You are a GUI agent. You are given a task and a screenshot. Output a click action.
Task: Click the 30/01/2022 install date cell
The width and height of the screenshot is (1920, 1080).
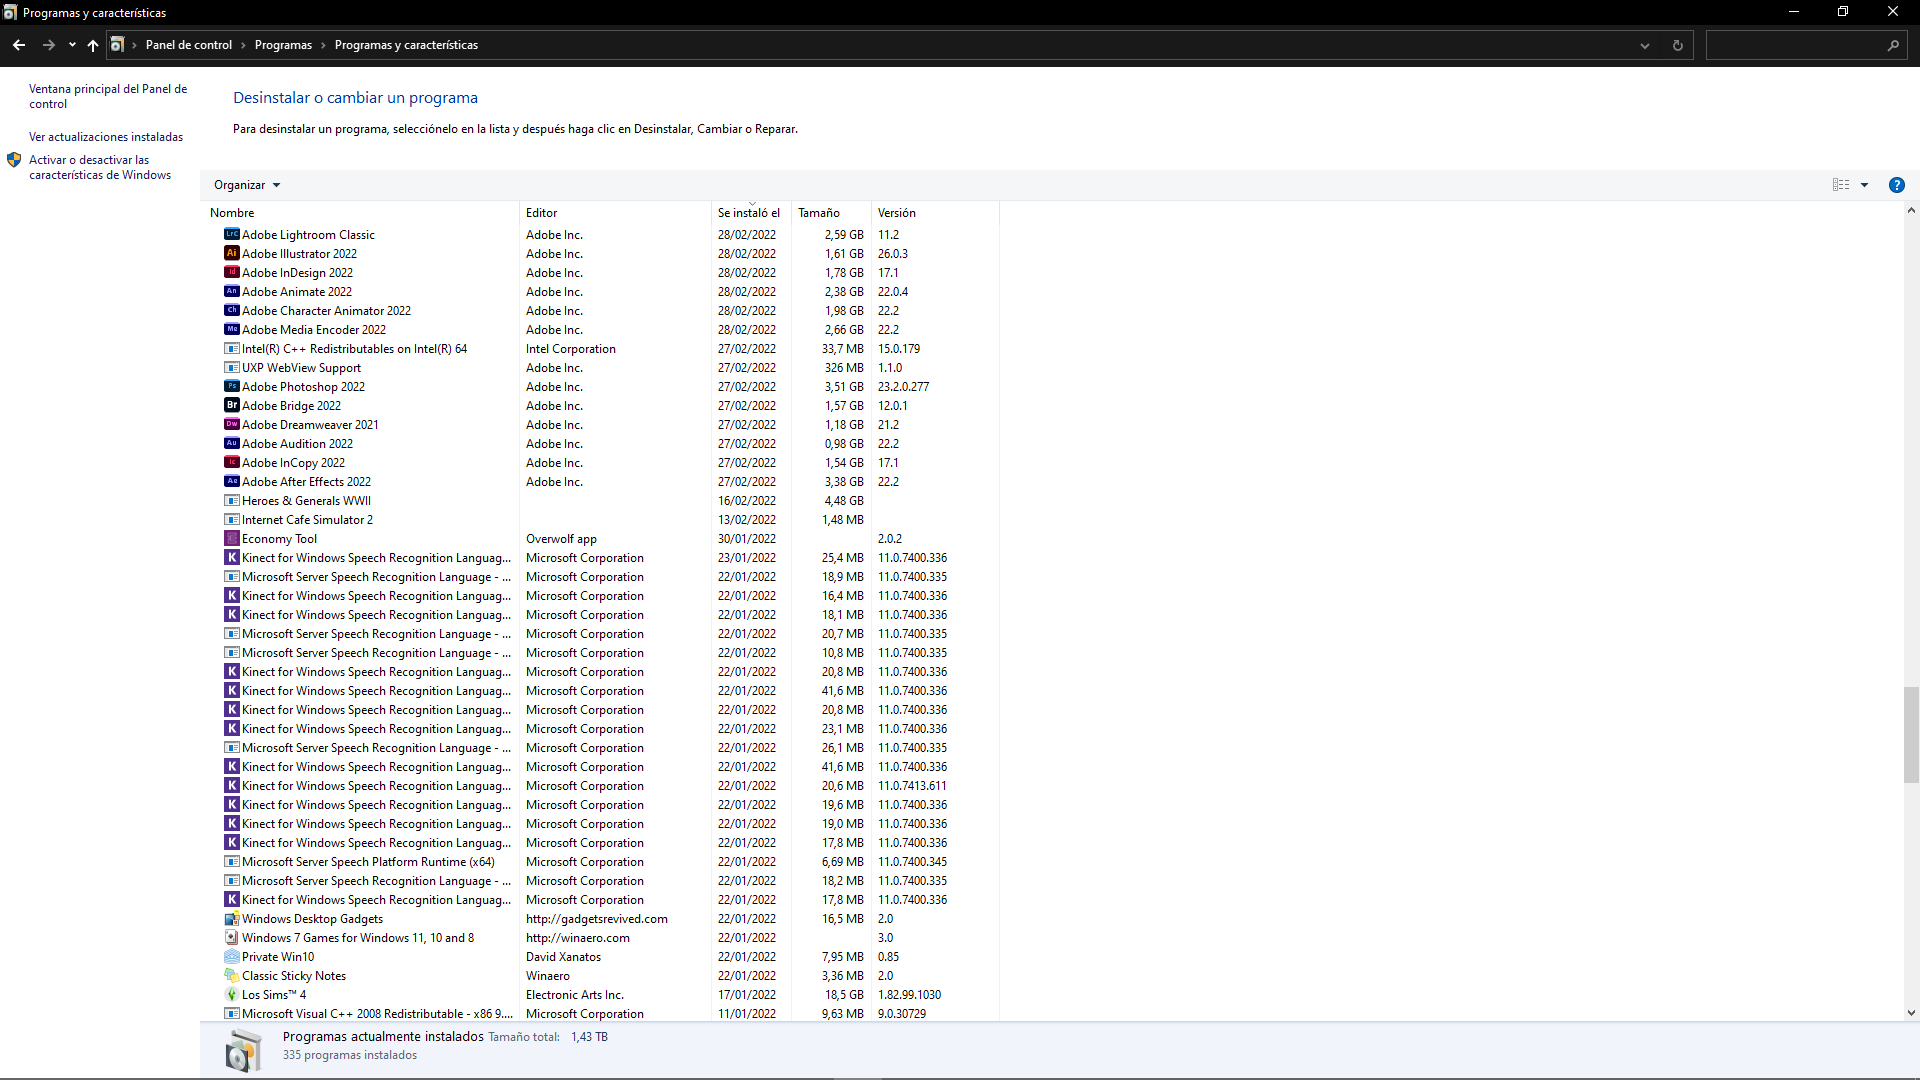pos(747,539)
